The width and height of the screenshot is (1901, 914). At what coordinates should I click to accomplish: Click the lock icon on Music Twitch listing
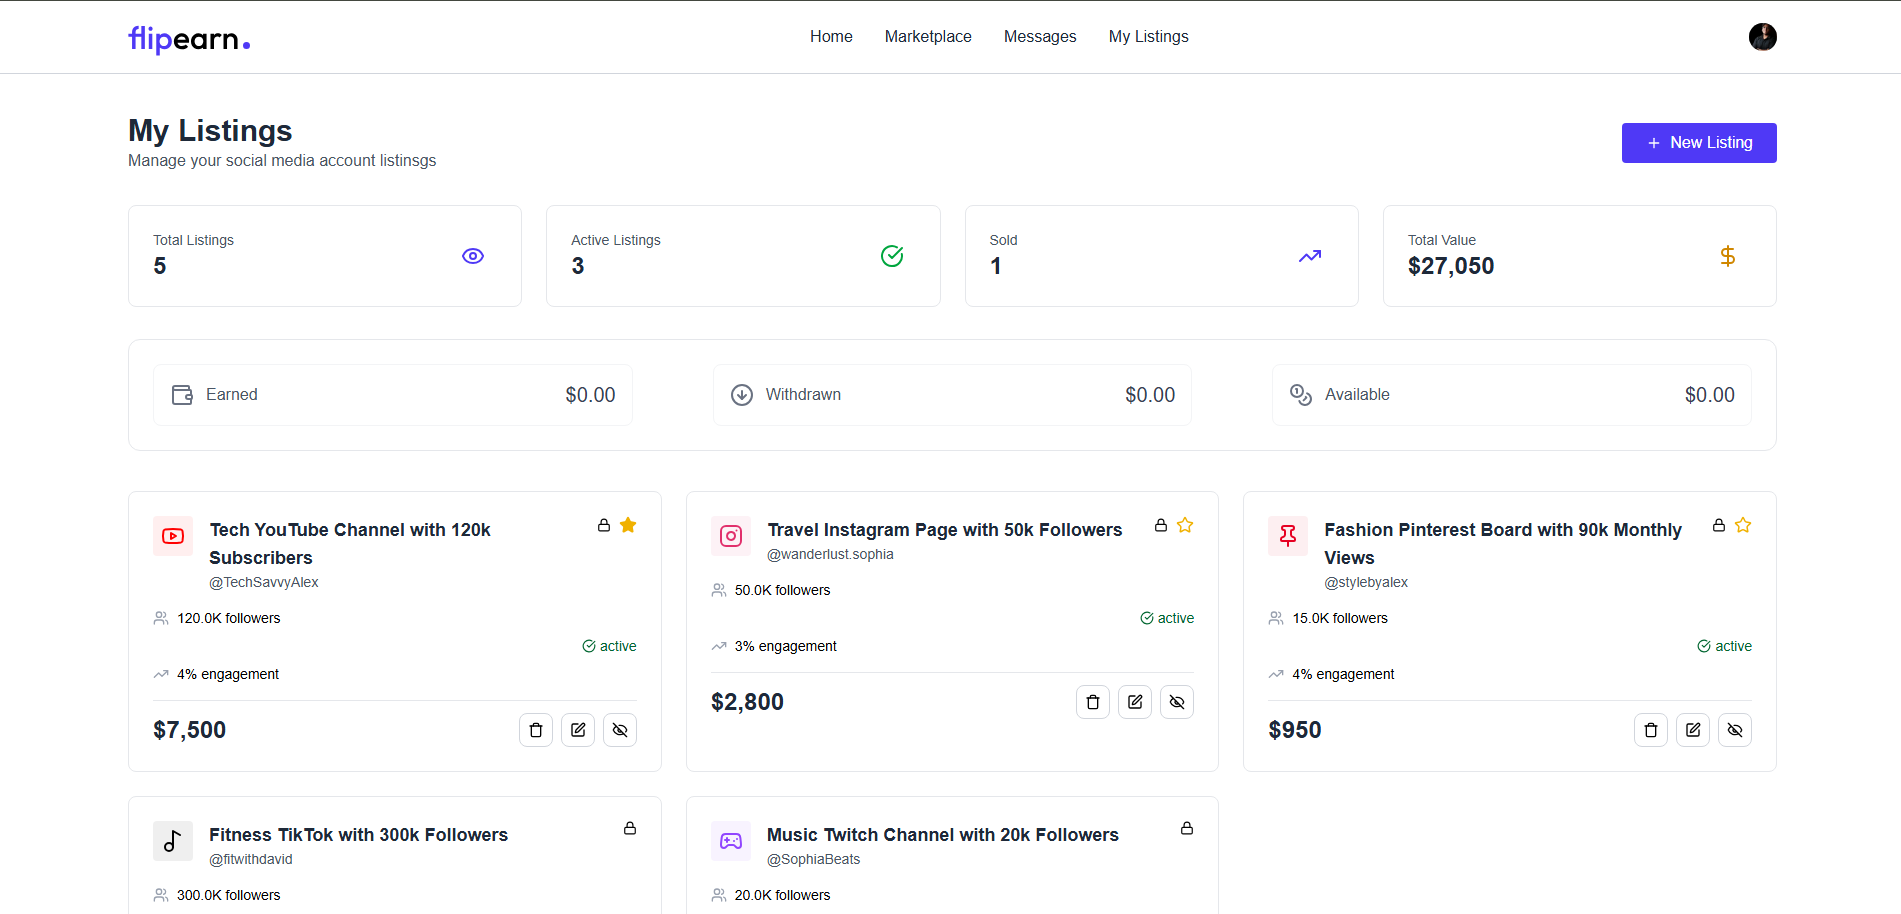click(x=1187, y=828)
